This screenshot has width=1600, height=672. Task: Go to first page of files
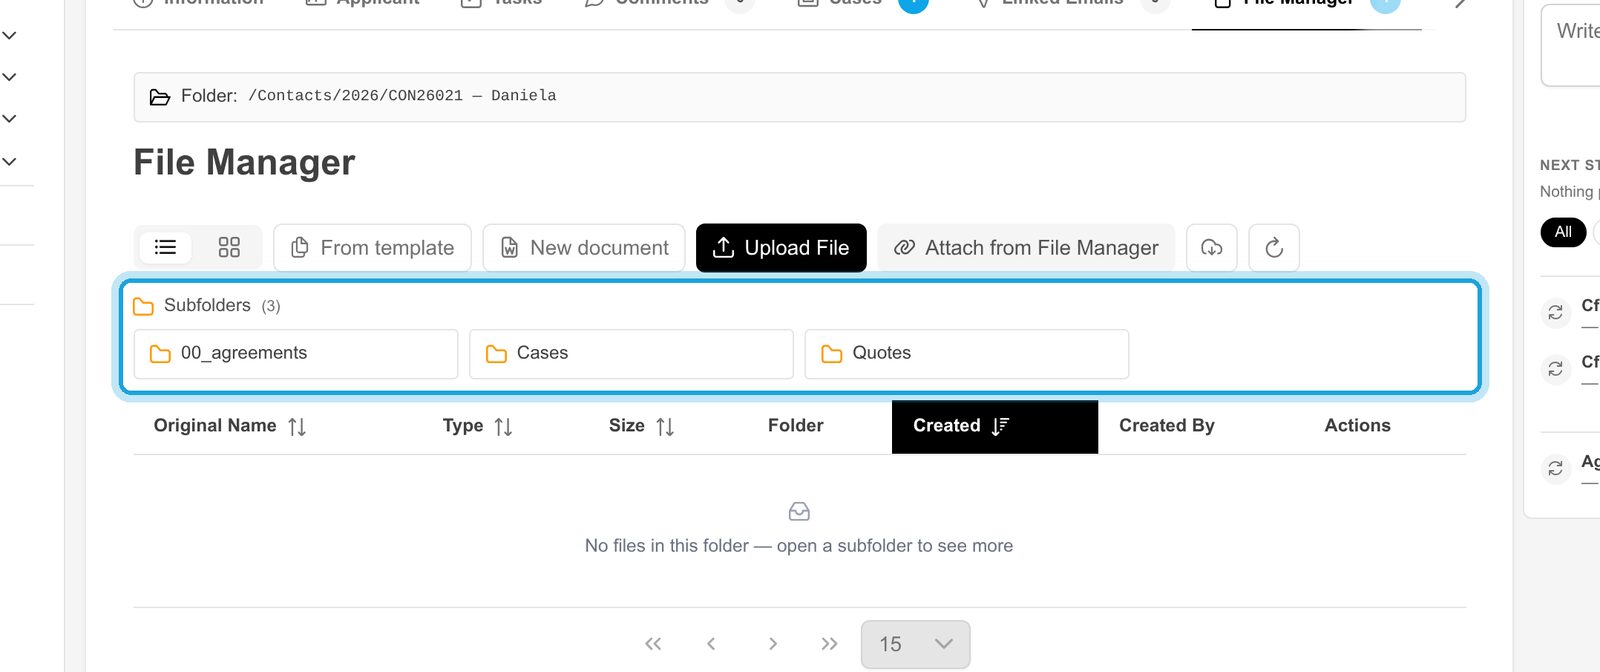click(653, 644)
